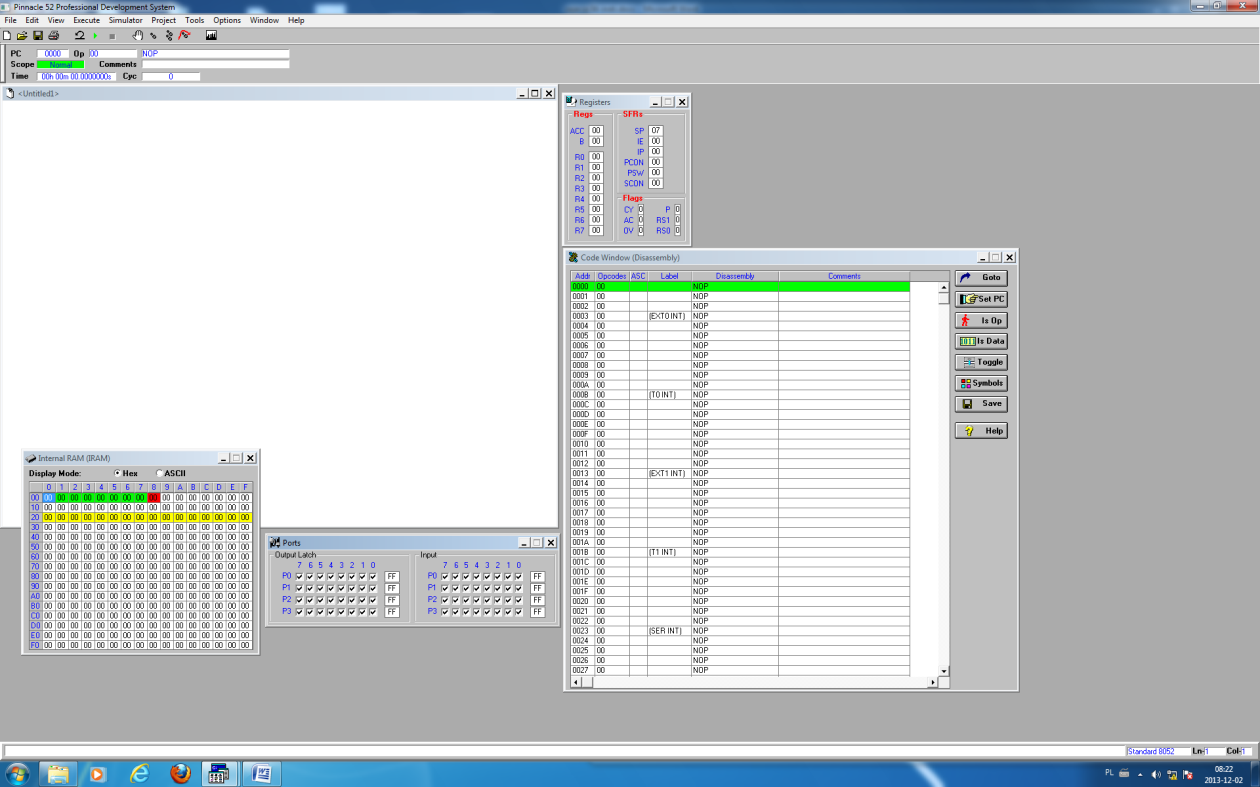Click the Output Latch P0 value field FF
The width and height of the screenshot is (1260, 787).
tap(392, 576)
